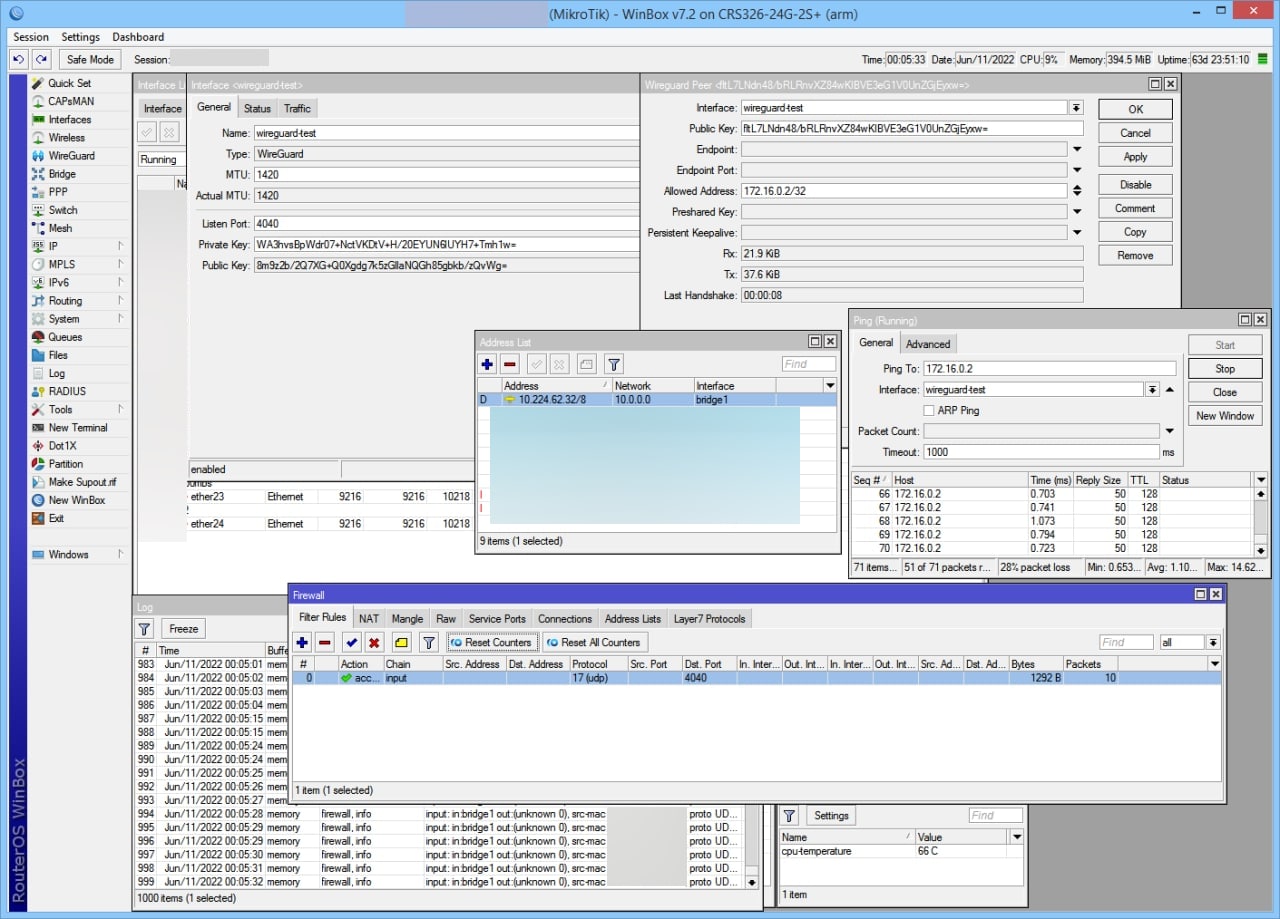Open the PPP section

click(58, 192)
